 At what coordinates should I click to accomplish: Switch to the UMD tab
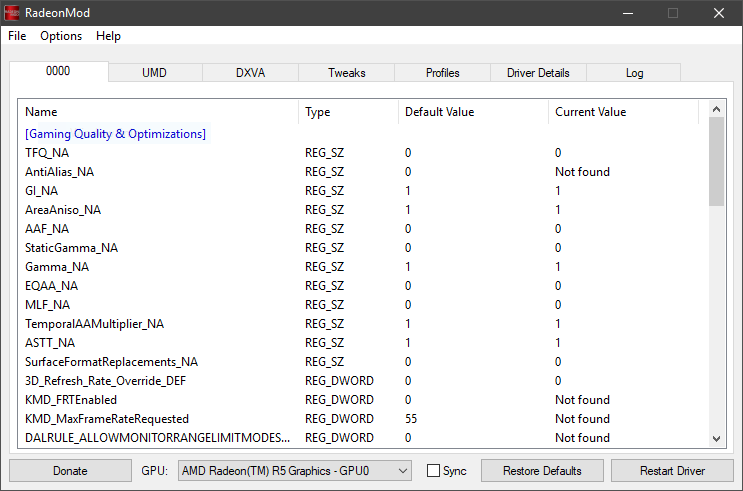154,73
